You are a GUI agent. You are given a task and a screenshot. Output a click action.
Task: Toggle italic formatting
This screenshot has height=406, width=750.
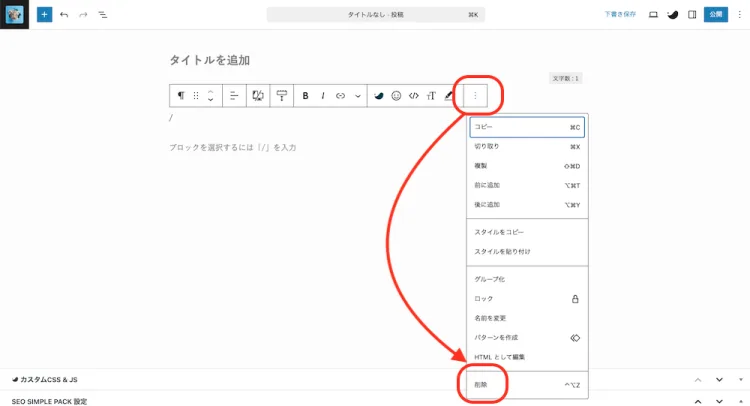tap(323, 96)
